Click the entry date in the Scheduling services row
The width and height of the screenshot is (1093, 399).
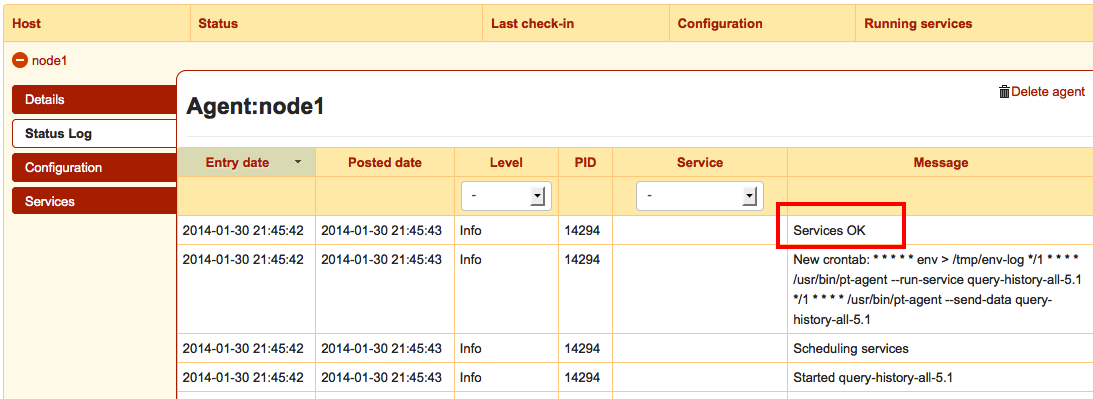coord(243,348)
